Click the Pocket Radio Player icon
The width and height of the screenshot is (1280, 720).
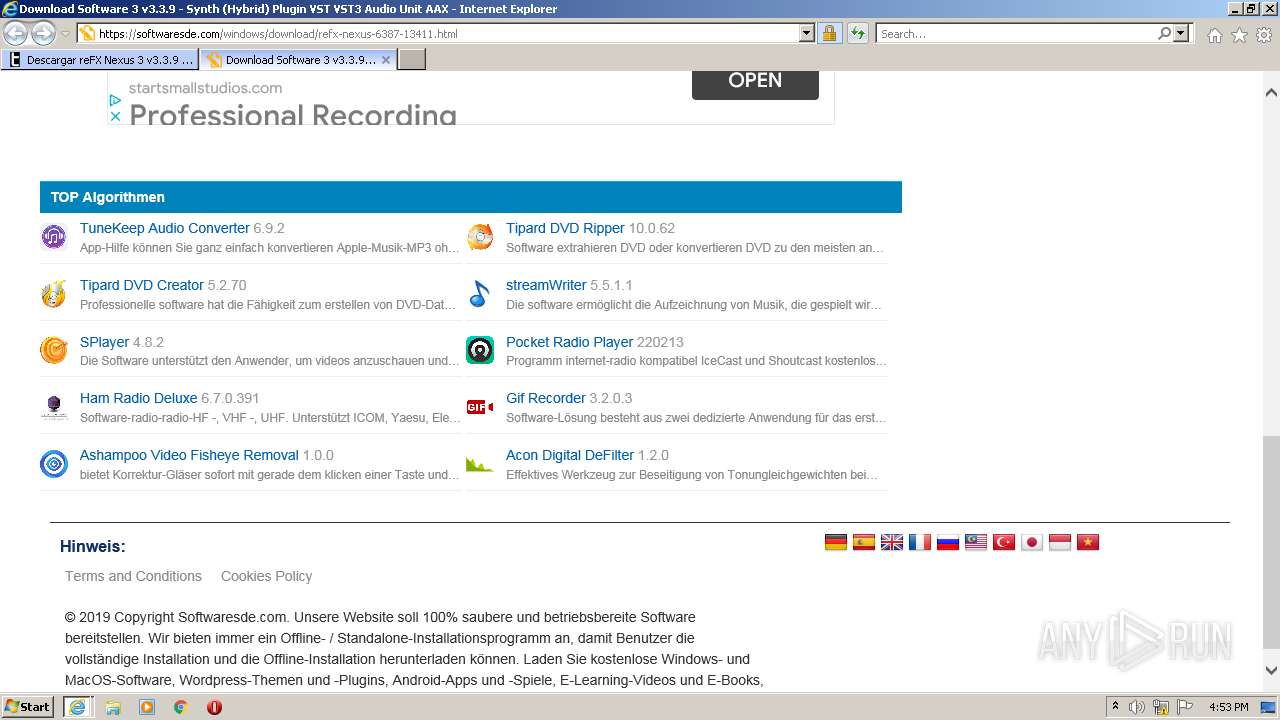(480, 350)
